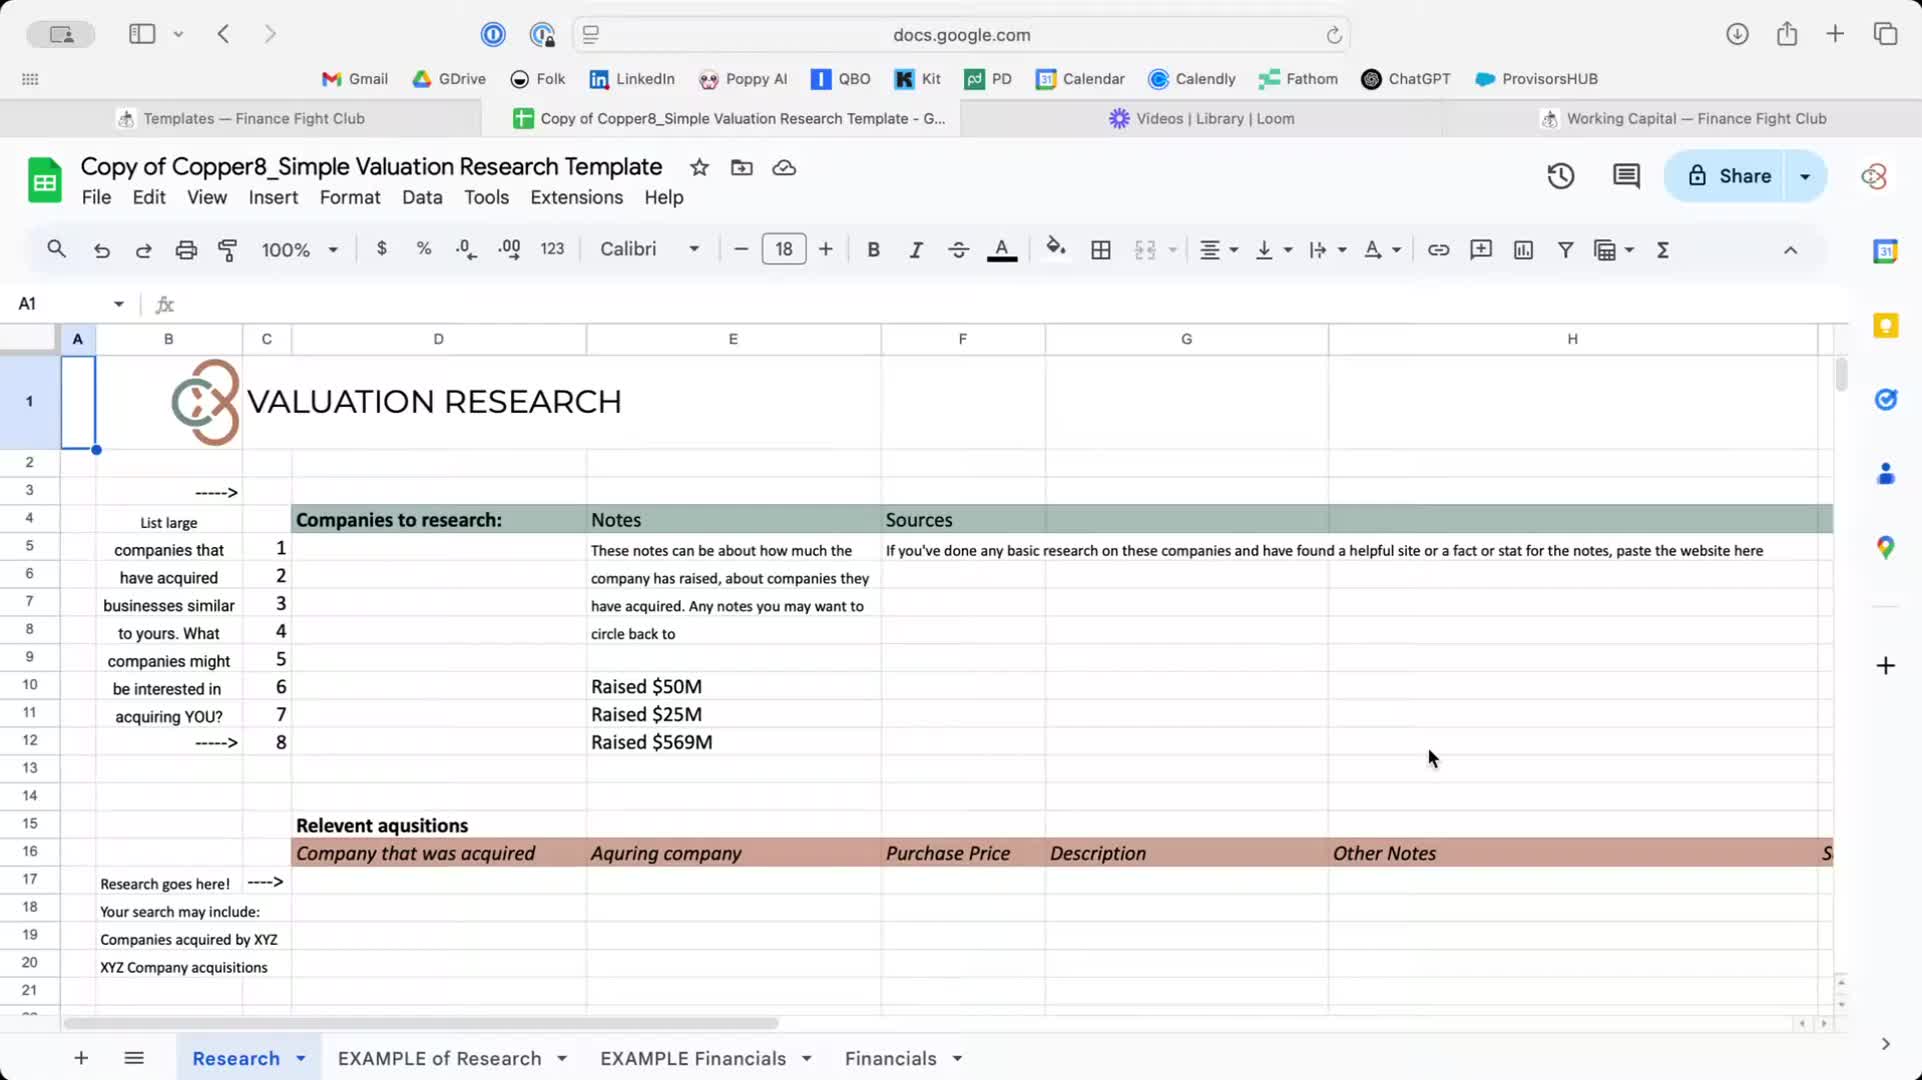
Task: Toggle strikethrough formatting
Action: tap(958, 250)
